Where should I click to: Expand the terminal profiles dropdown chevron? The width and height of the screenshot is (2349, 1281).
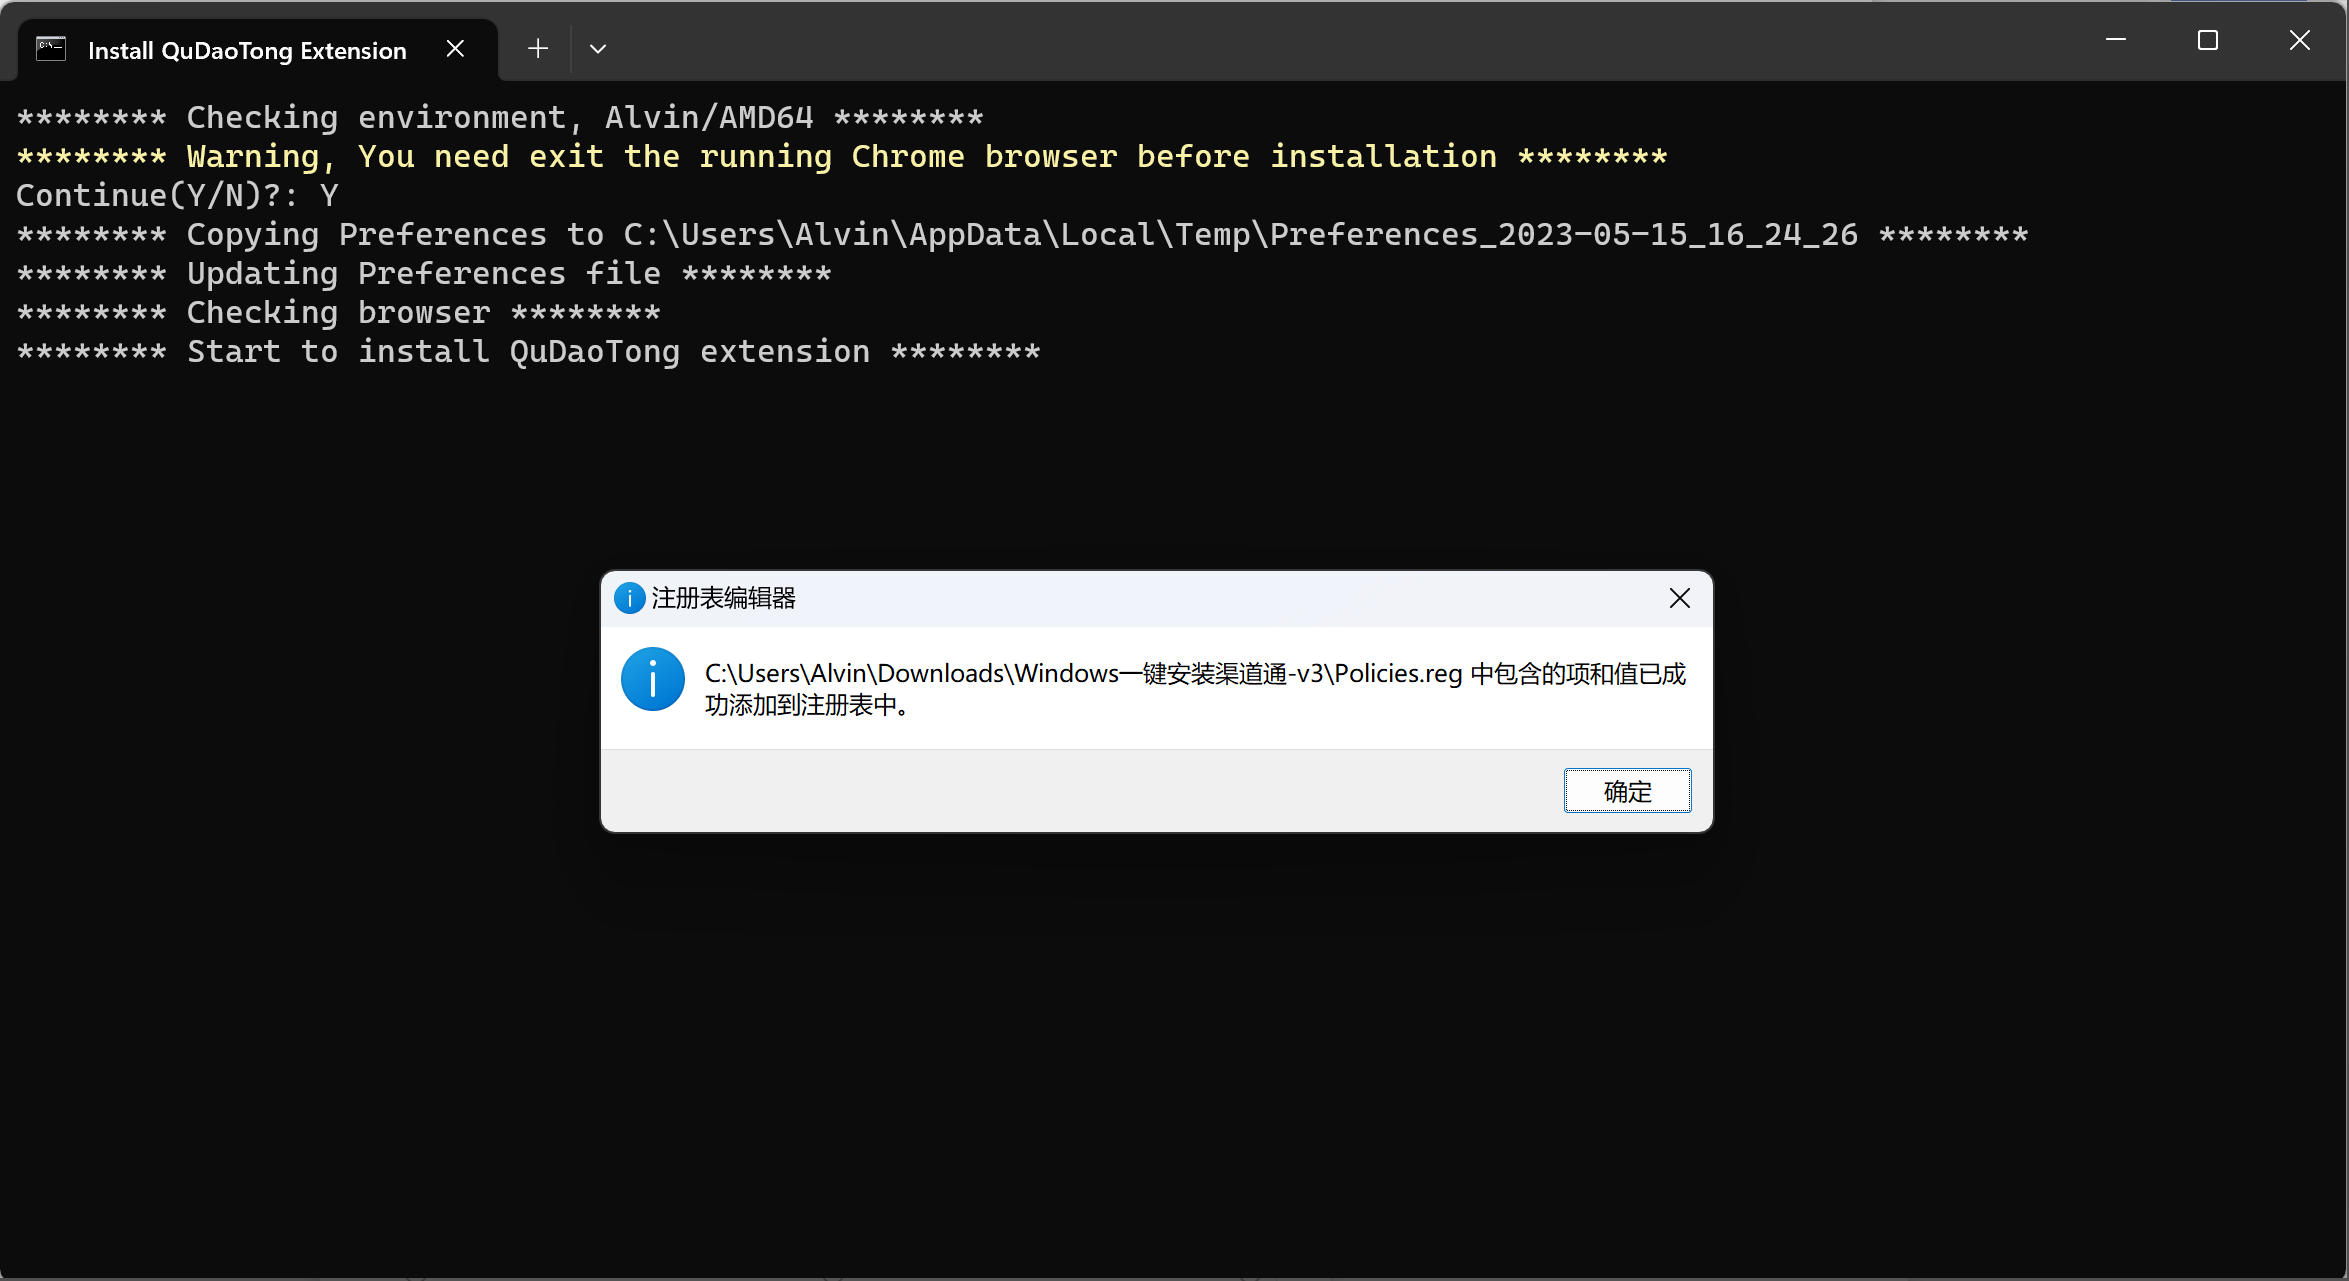point(598,49)
